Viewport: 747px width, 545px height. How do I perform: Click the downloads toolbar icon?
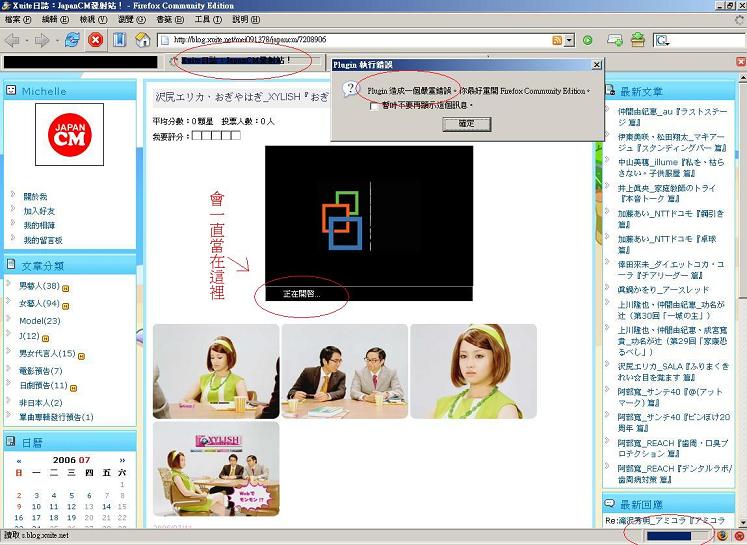(x=638, y=40)
